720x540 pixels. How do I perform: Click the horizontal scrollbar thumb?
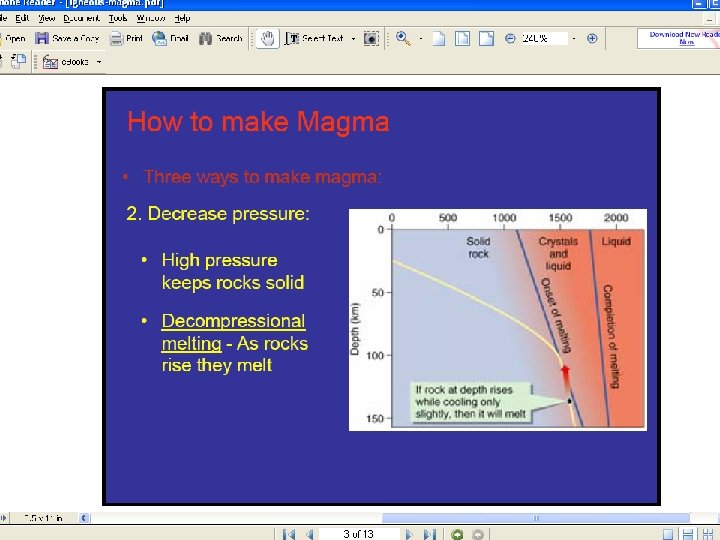point(535,518)
